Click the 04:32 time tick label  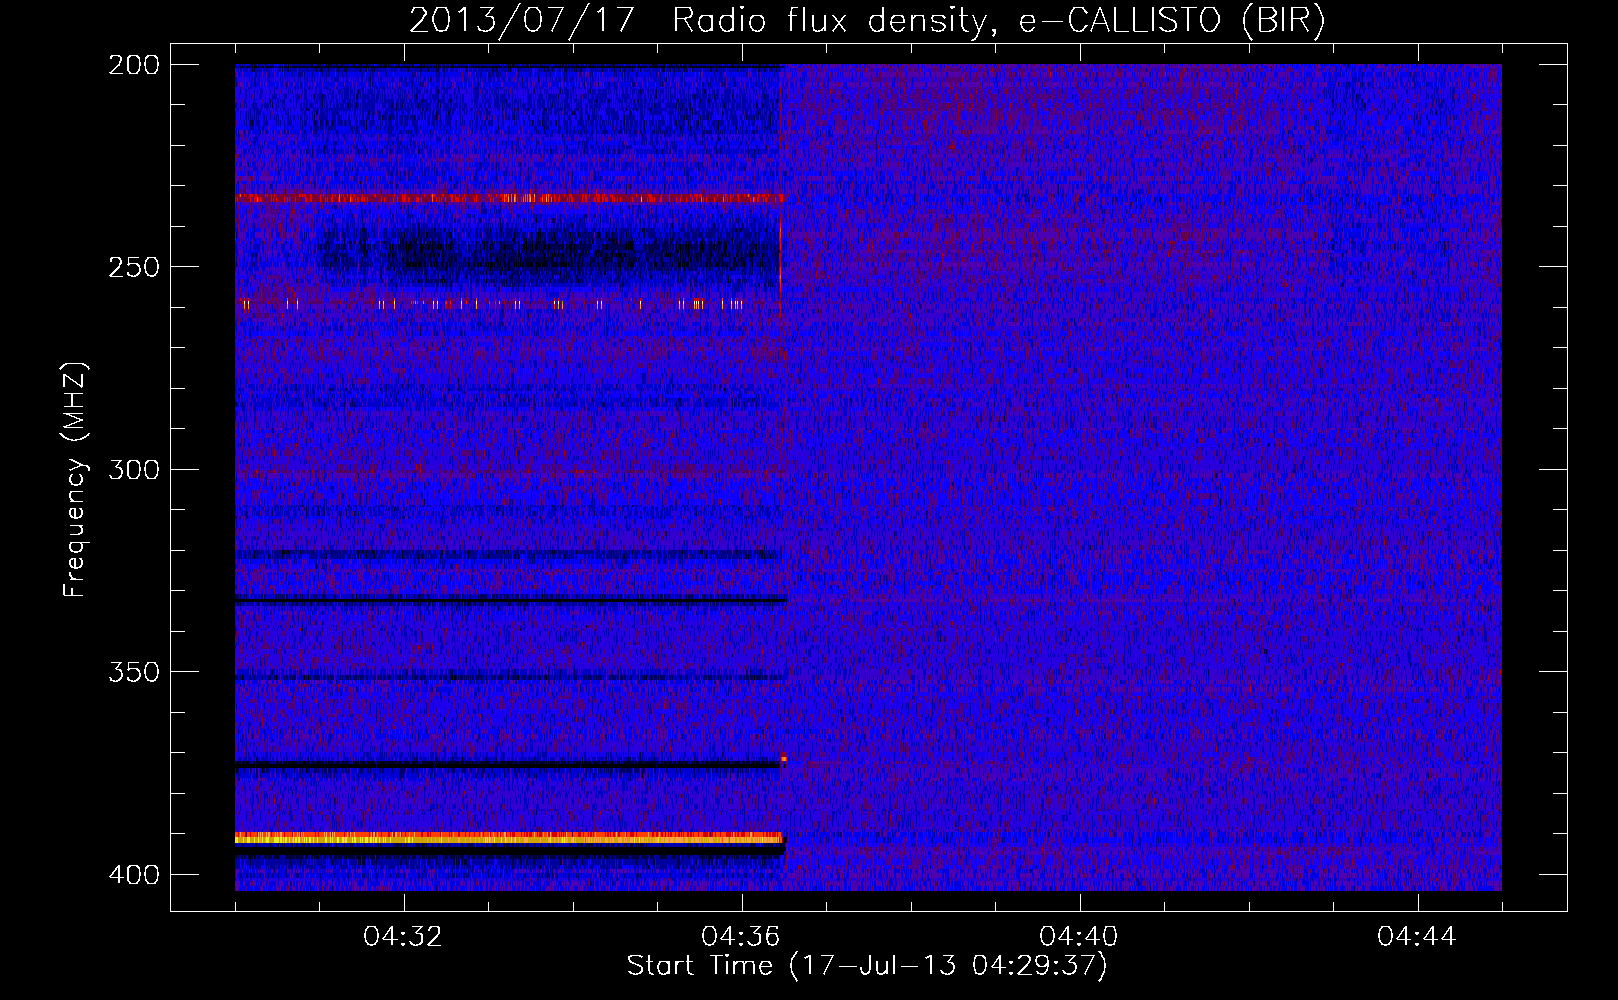click(404, 936)
